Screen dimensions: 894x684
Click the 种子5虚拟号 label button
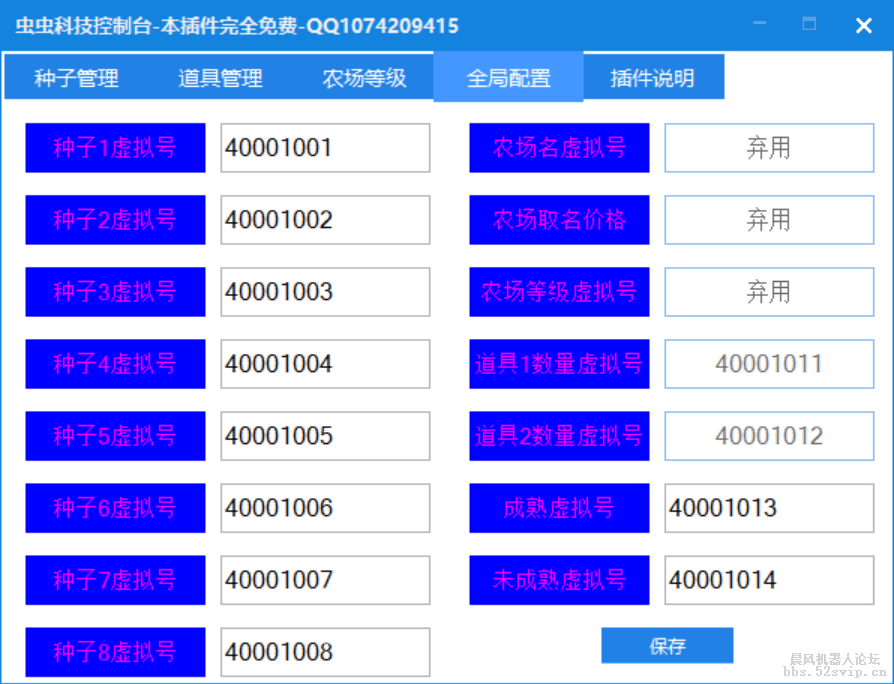tap(114, 436)
